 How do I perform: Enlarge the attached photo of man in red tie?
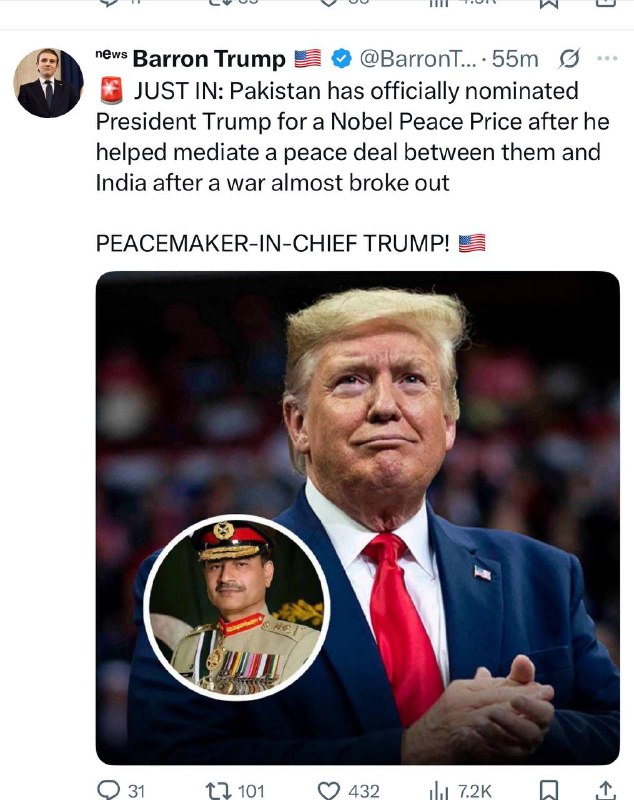click(358, 517)
